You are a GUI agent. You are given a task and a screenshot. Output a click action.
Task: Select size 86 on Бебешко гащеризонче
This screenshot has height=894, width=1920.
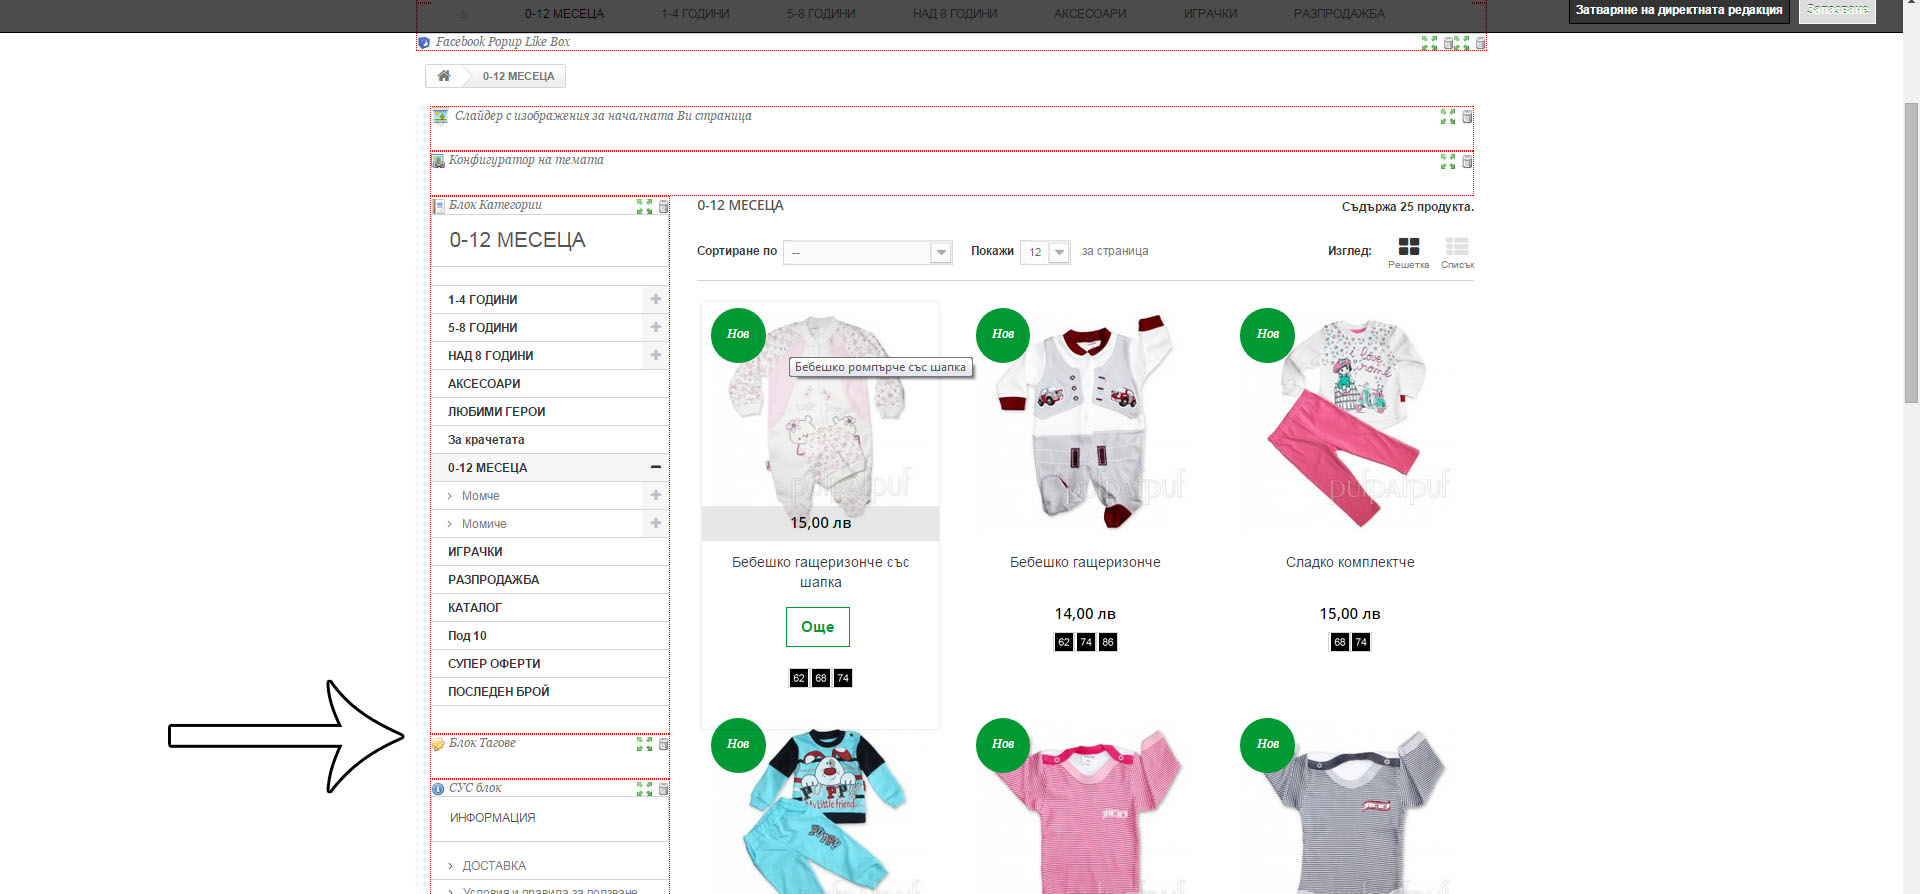point(1108,642)
